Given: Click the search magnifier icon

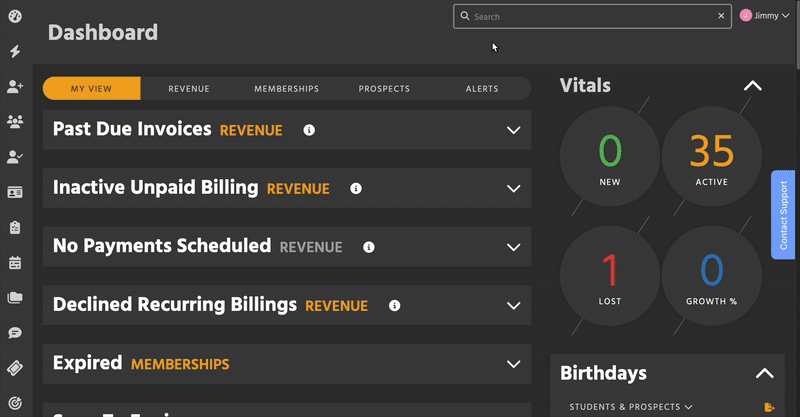Looking at the screenshot, I should pyautogui.click(x=465, y=16).
